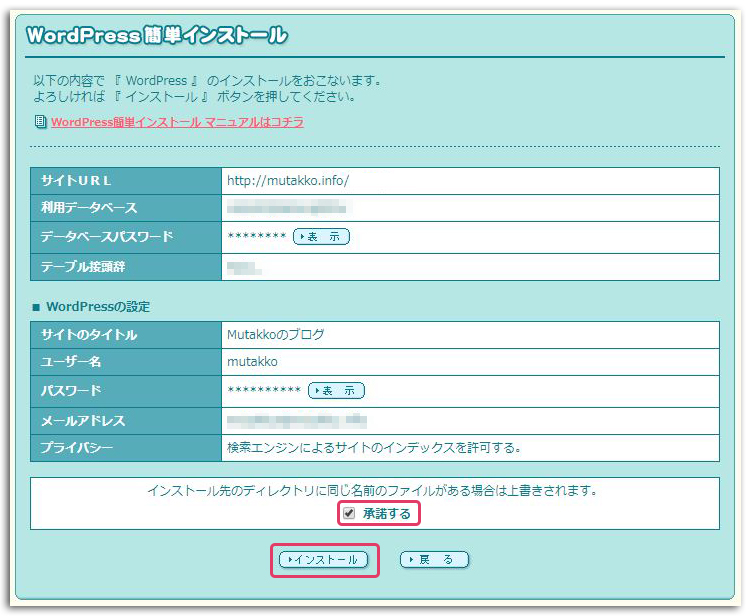
Task: Click the サイトURL label cell
Action: coord(76,181)
